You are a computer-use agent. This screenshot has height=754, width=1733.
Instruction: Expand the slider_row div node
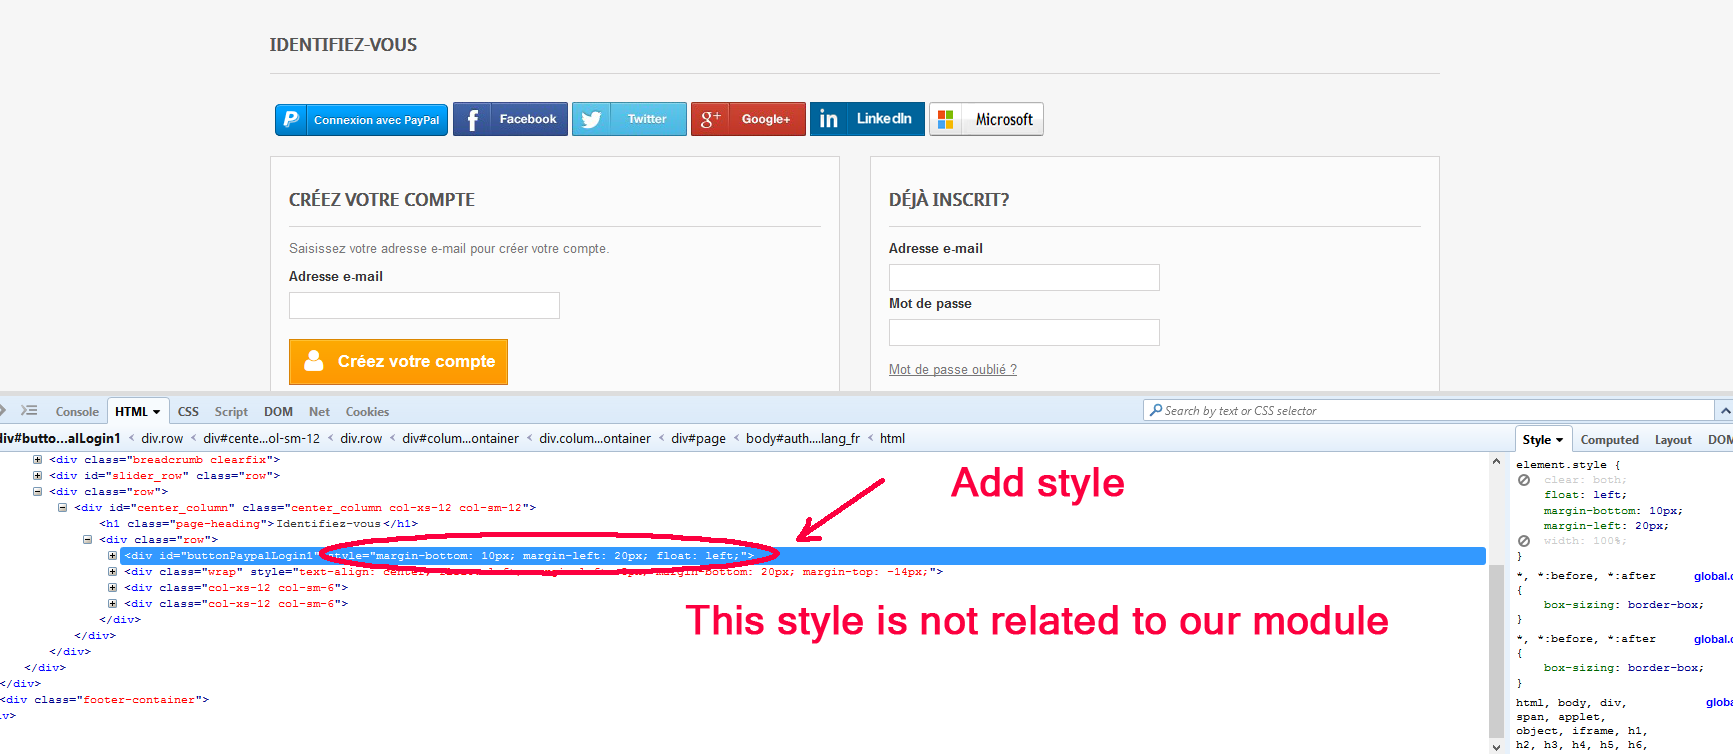[37, 476]
